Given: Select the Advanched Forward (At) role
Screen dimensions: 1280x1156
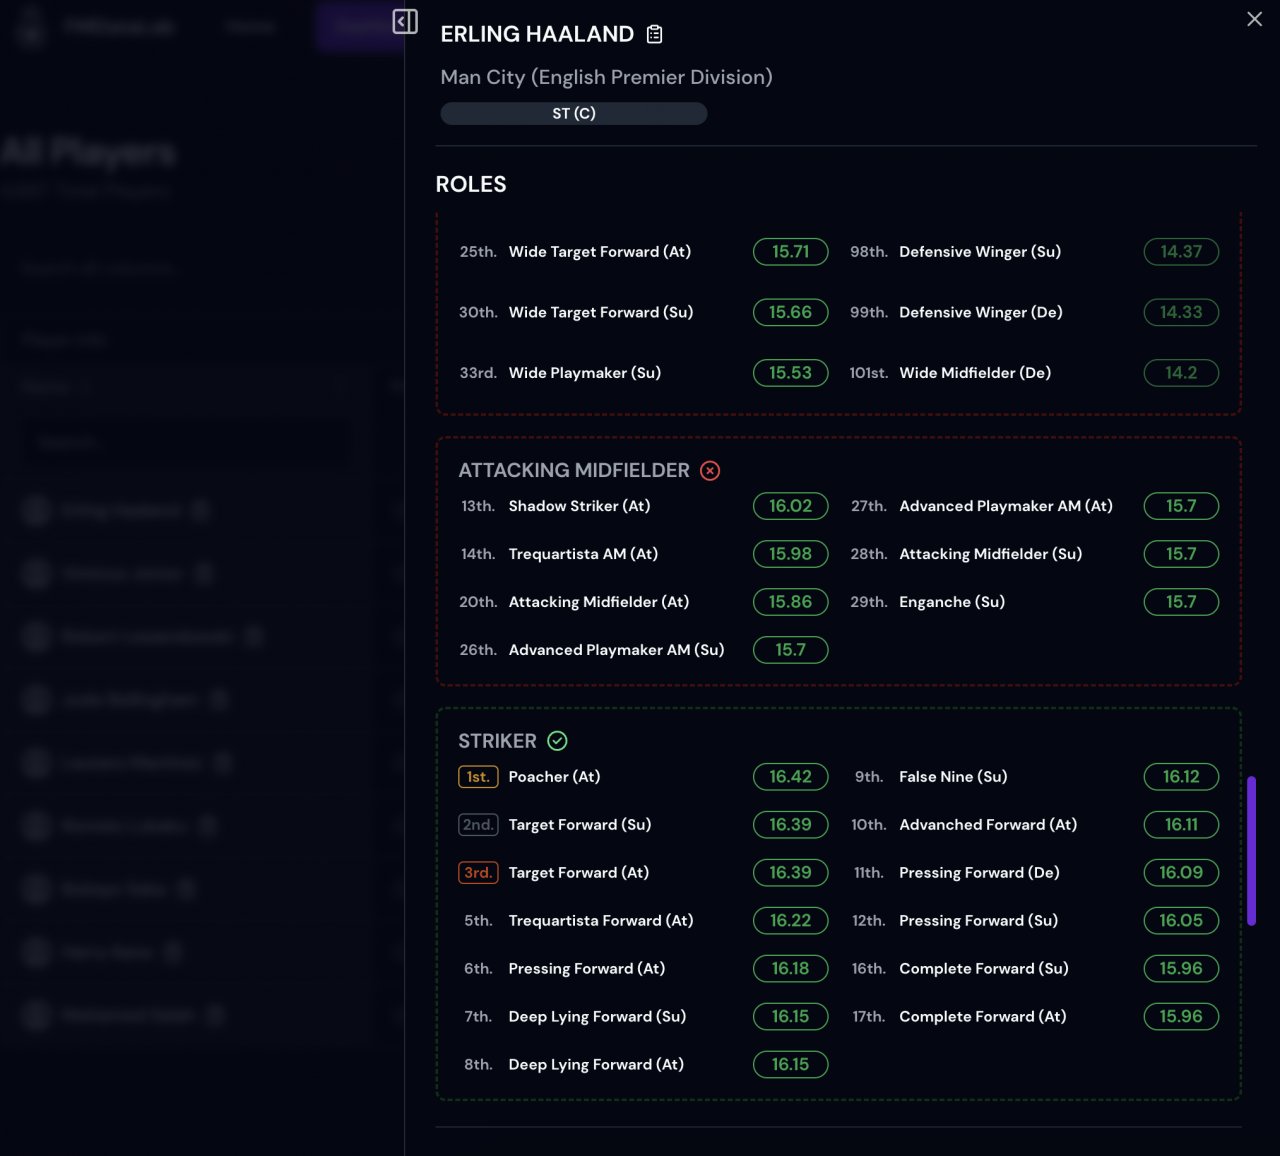Looking at the screenshot, I should click(988, 825).
